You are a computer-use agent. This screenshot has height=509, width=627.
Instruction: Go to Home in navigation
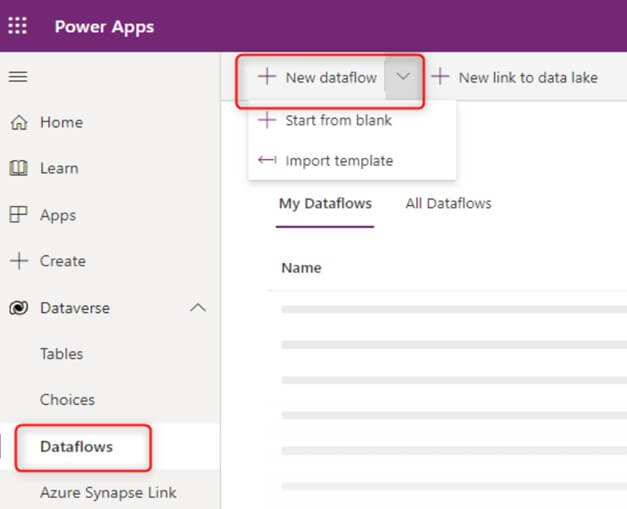click(62, 122)
